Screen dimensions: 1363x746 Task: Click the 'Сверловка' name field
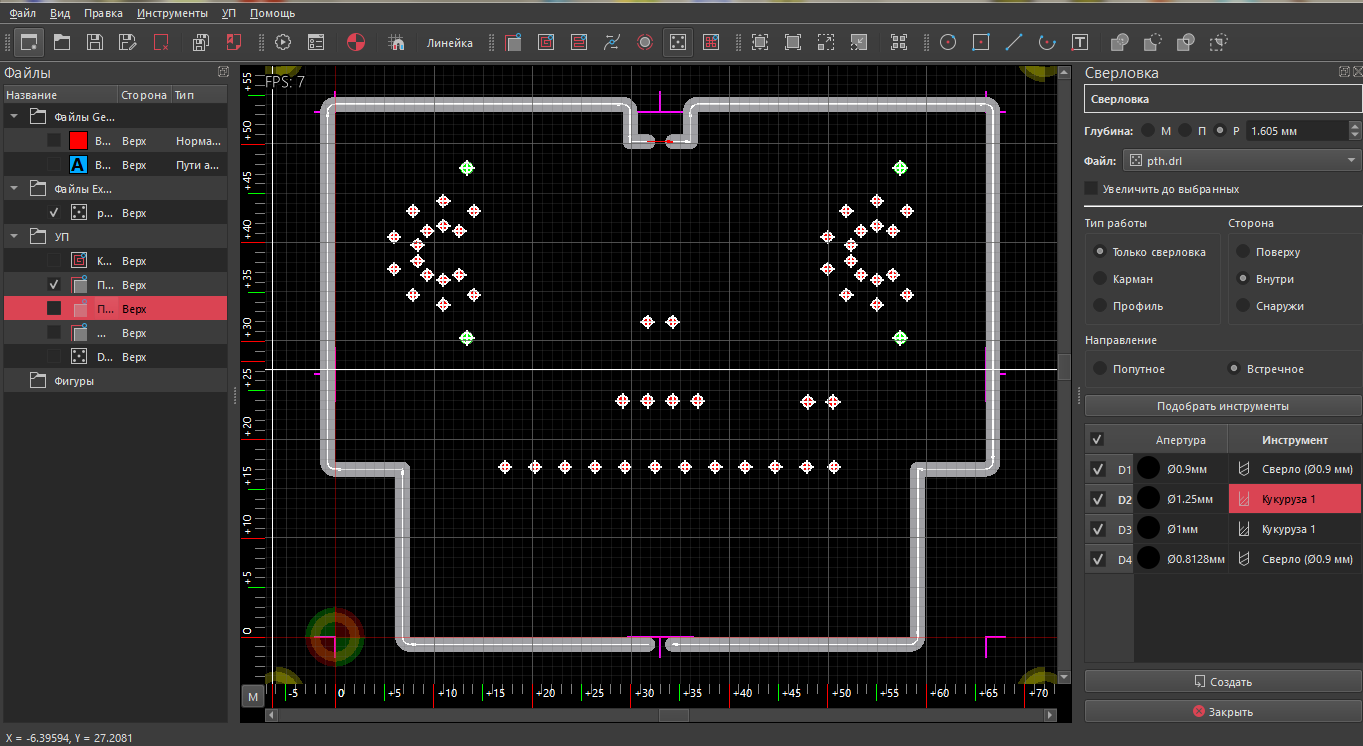(x=1223, y=99)
